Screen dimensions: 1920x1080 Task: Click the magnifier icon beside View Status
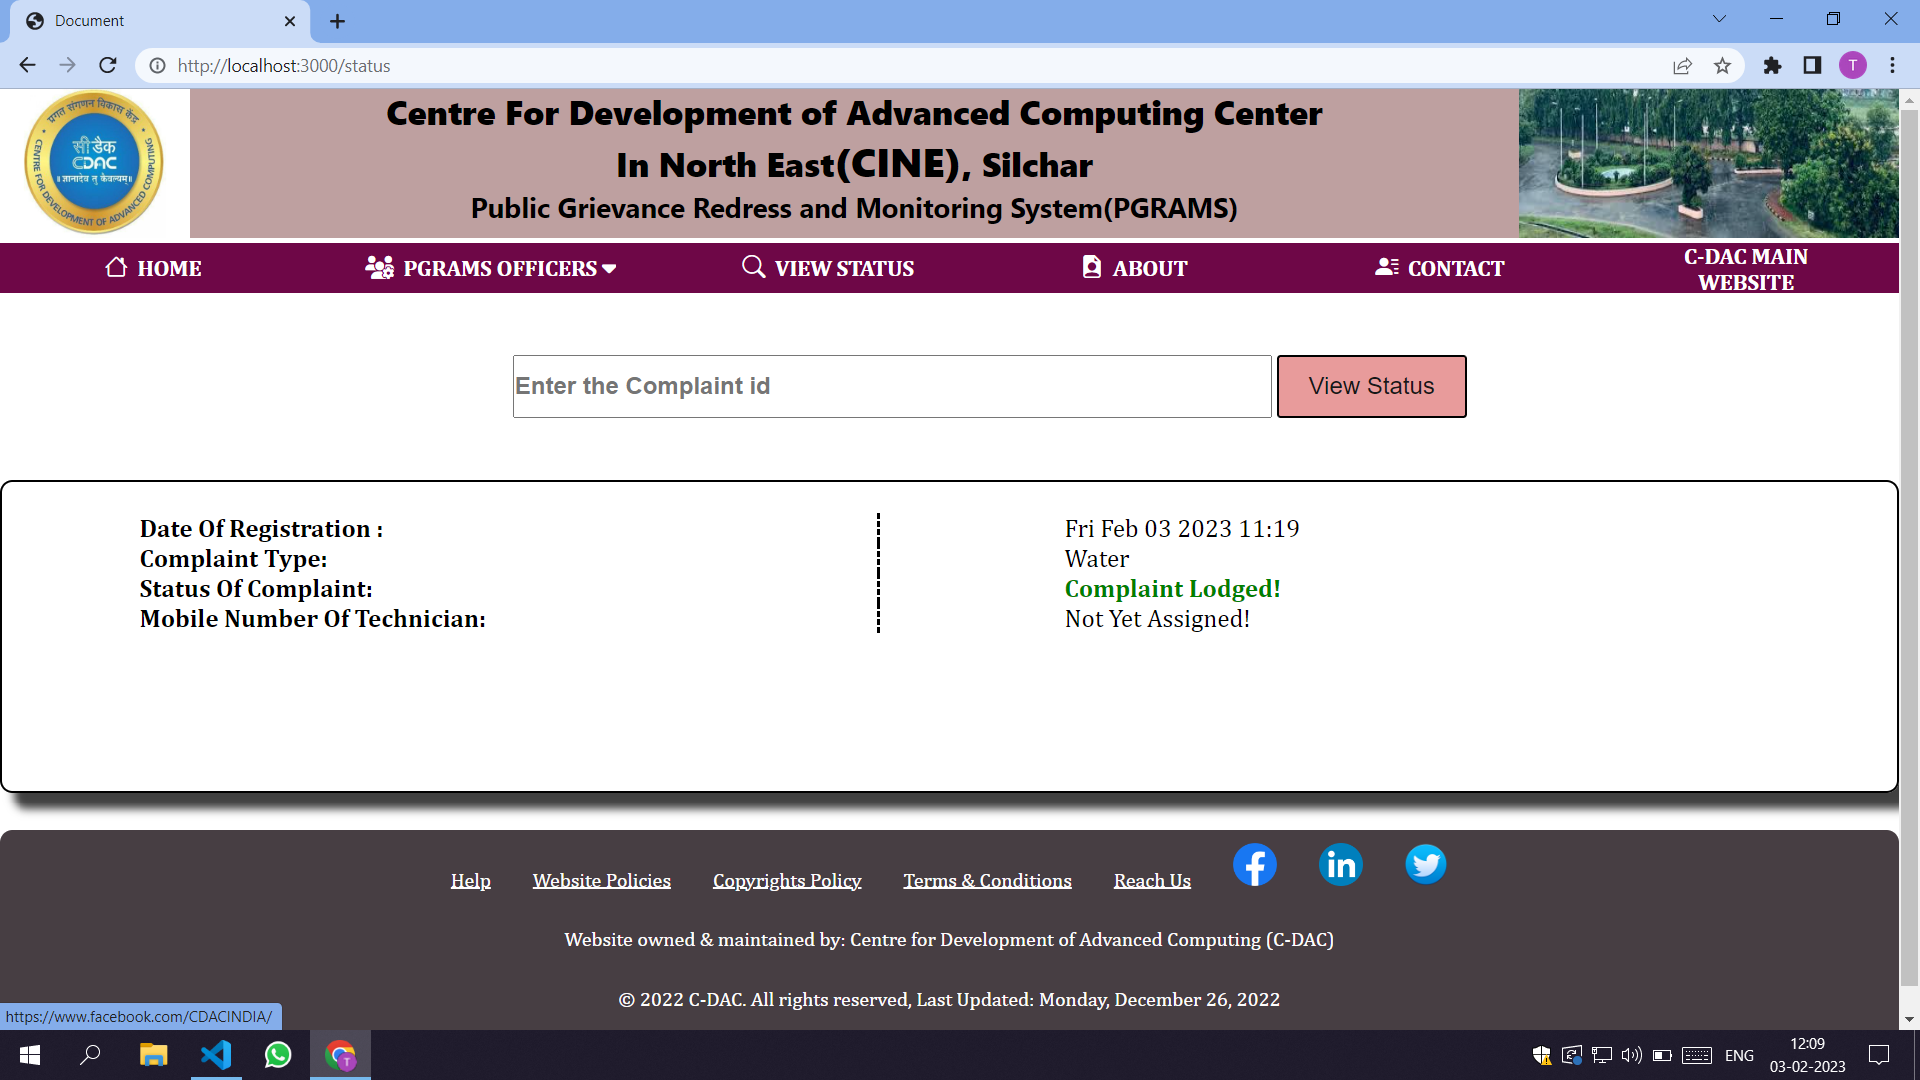coord(752,268)
